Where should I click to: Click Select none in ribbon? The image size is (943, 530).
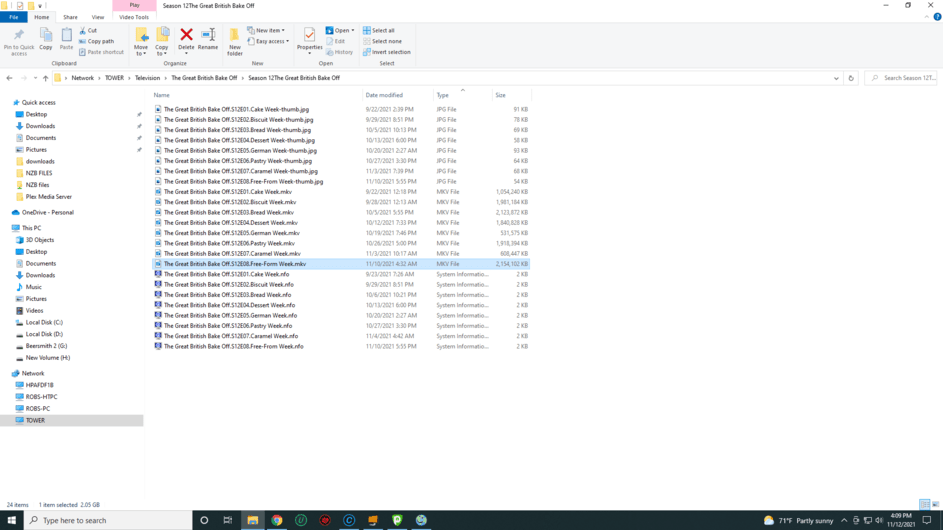382,42
